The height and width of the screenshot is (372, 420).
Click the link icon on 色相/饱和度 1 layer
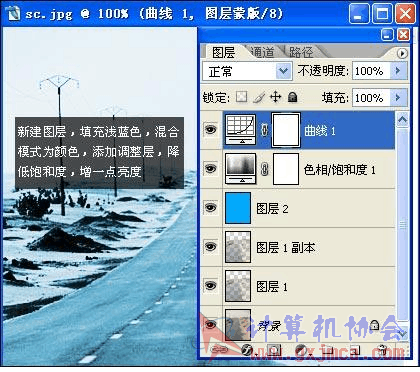[x=264, y=169]
